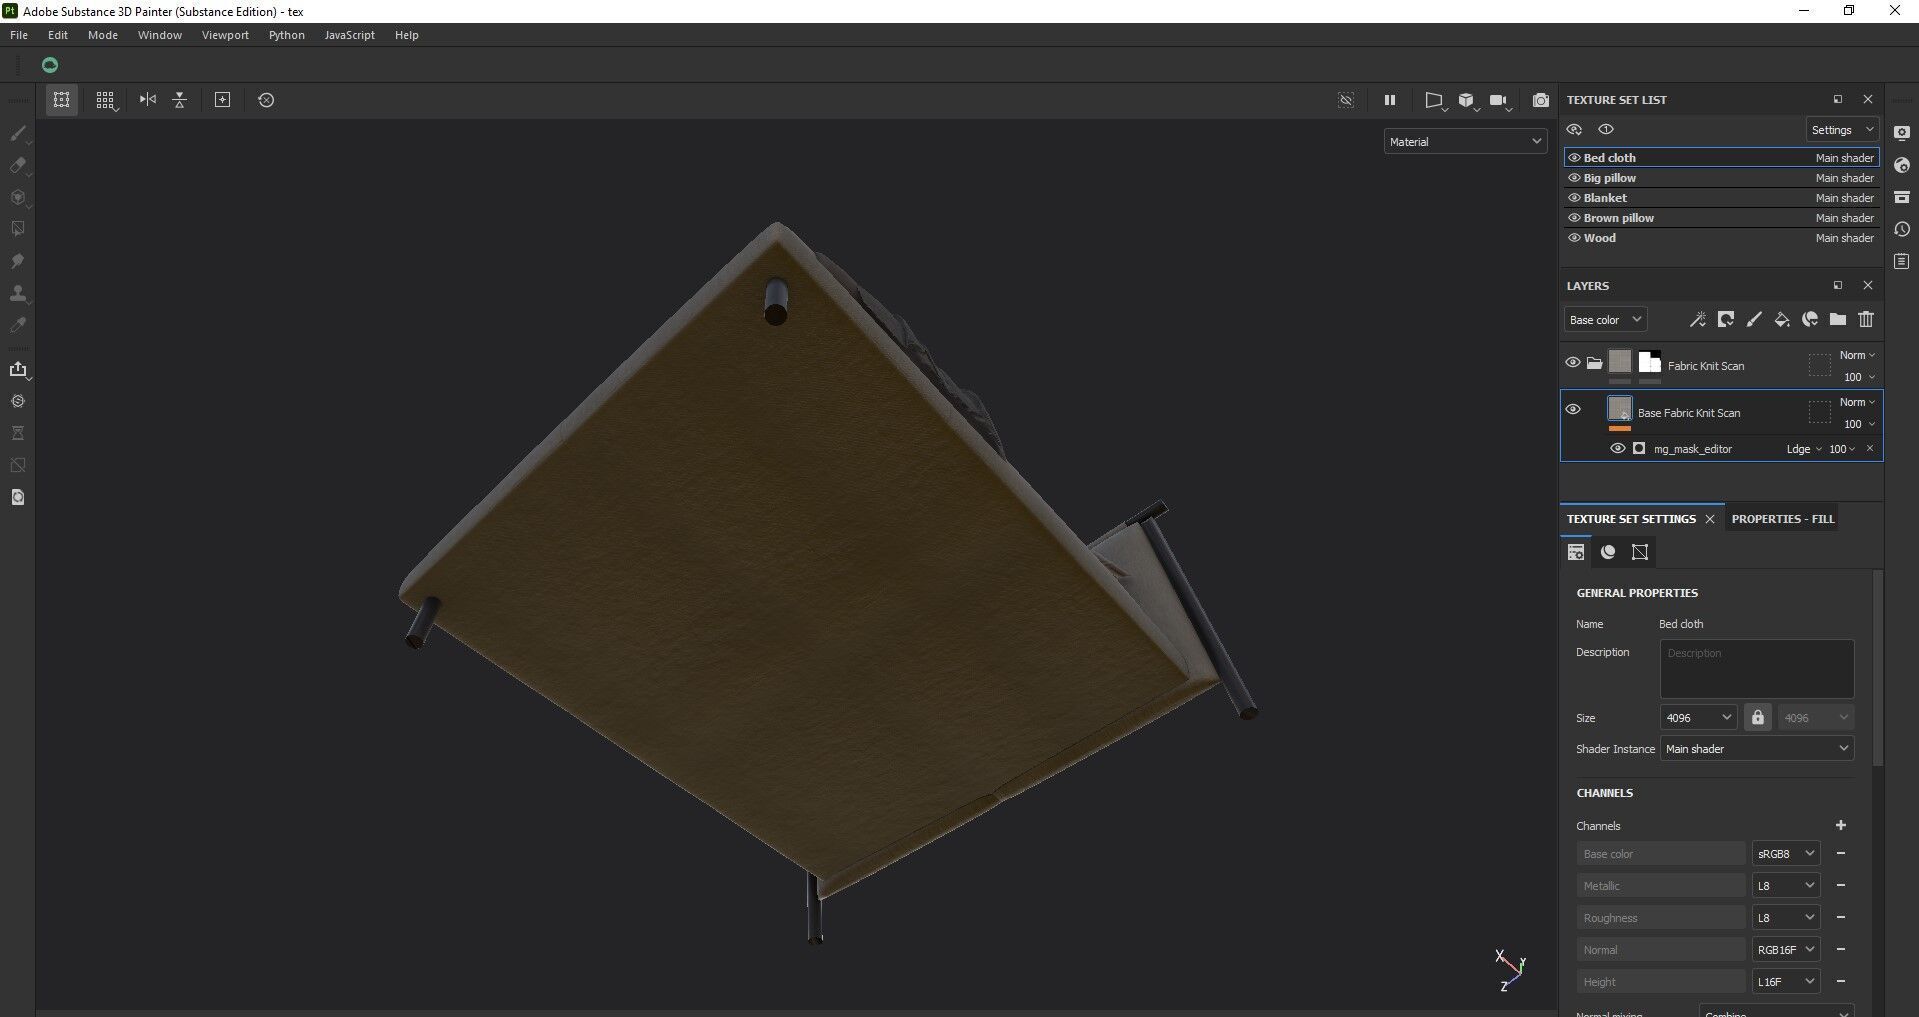
Task: Hide the Fabric Knit Scan folder layer
Action: [x=1573, y=363]
